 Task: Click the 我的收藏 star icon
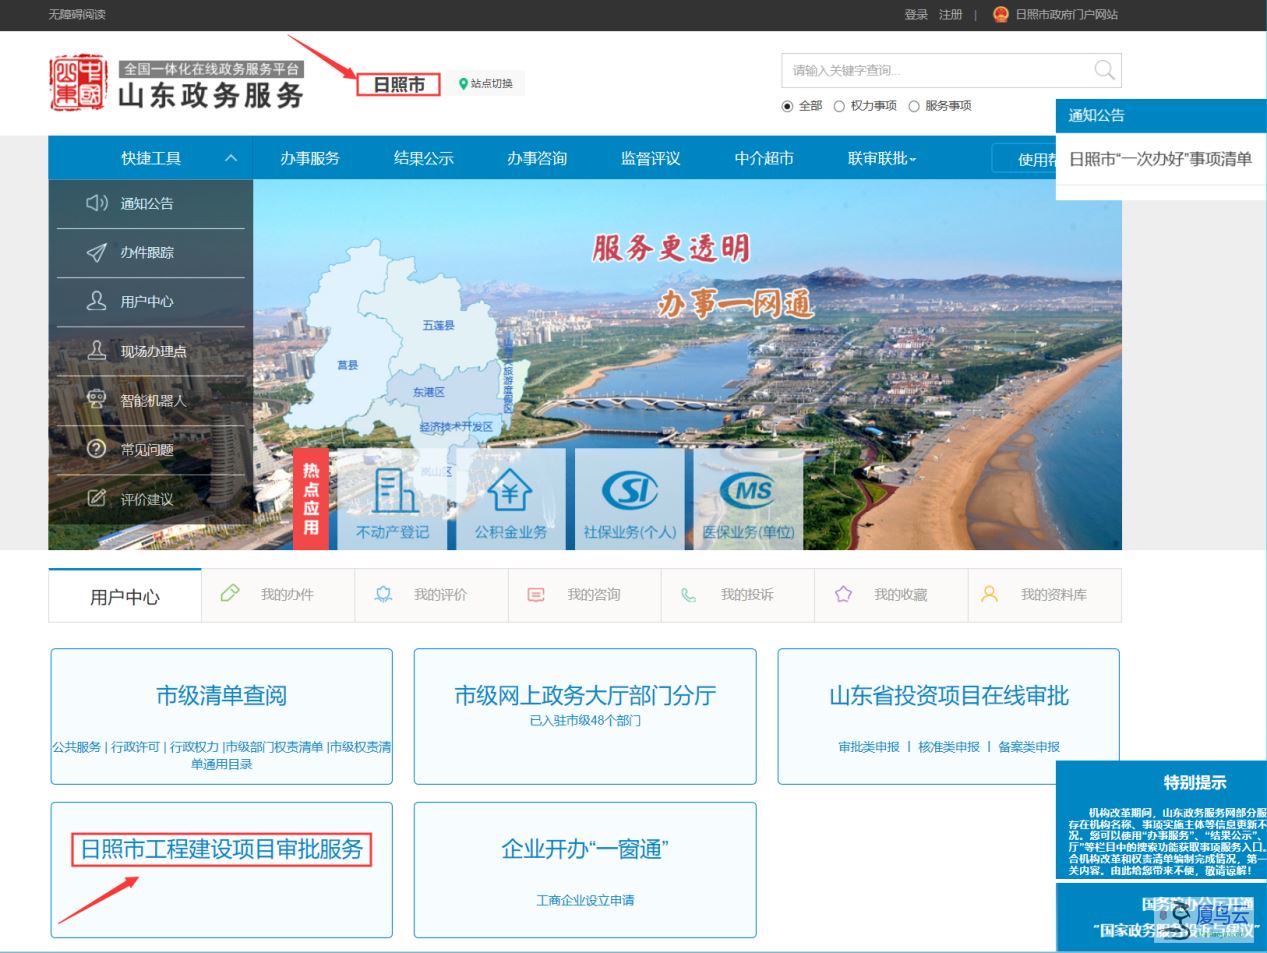[x=843, y=594]
